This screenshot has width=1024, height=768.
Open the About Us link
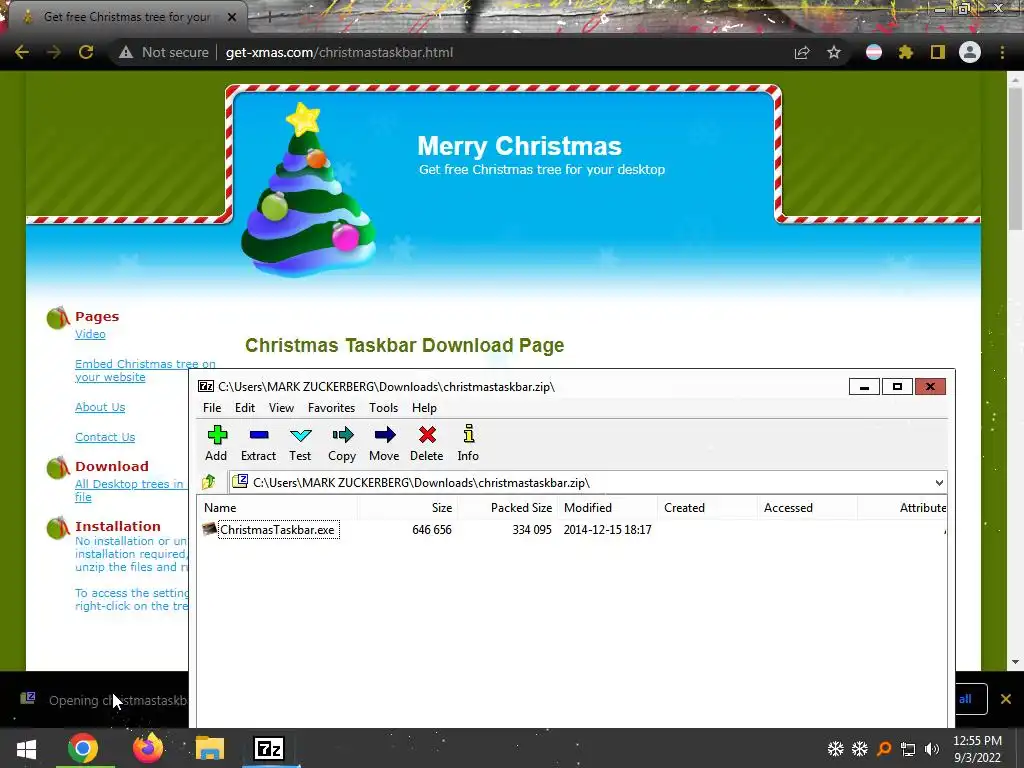coord(100,407)
